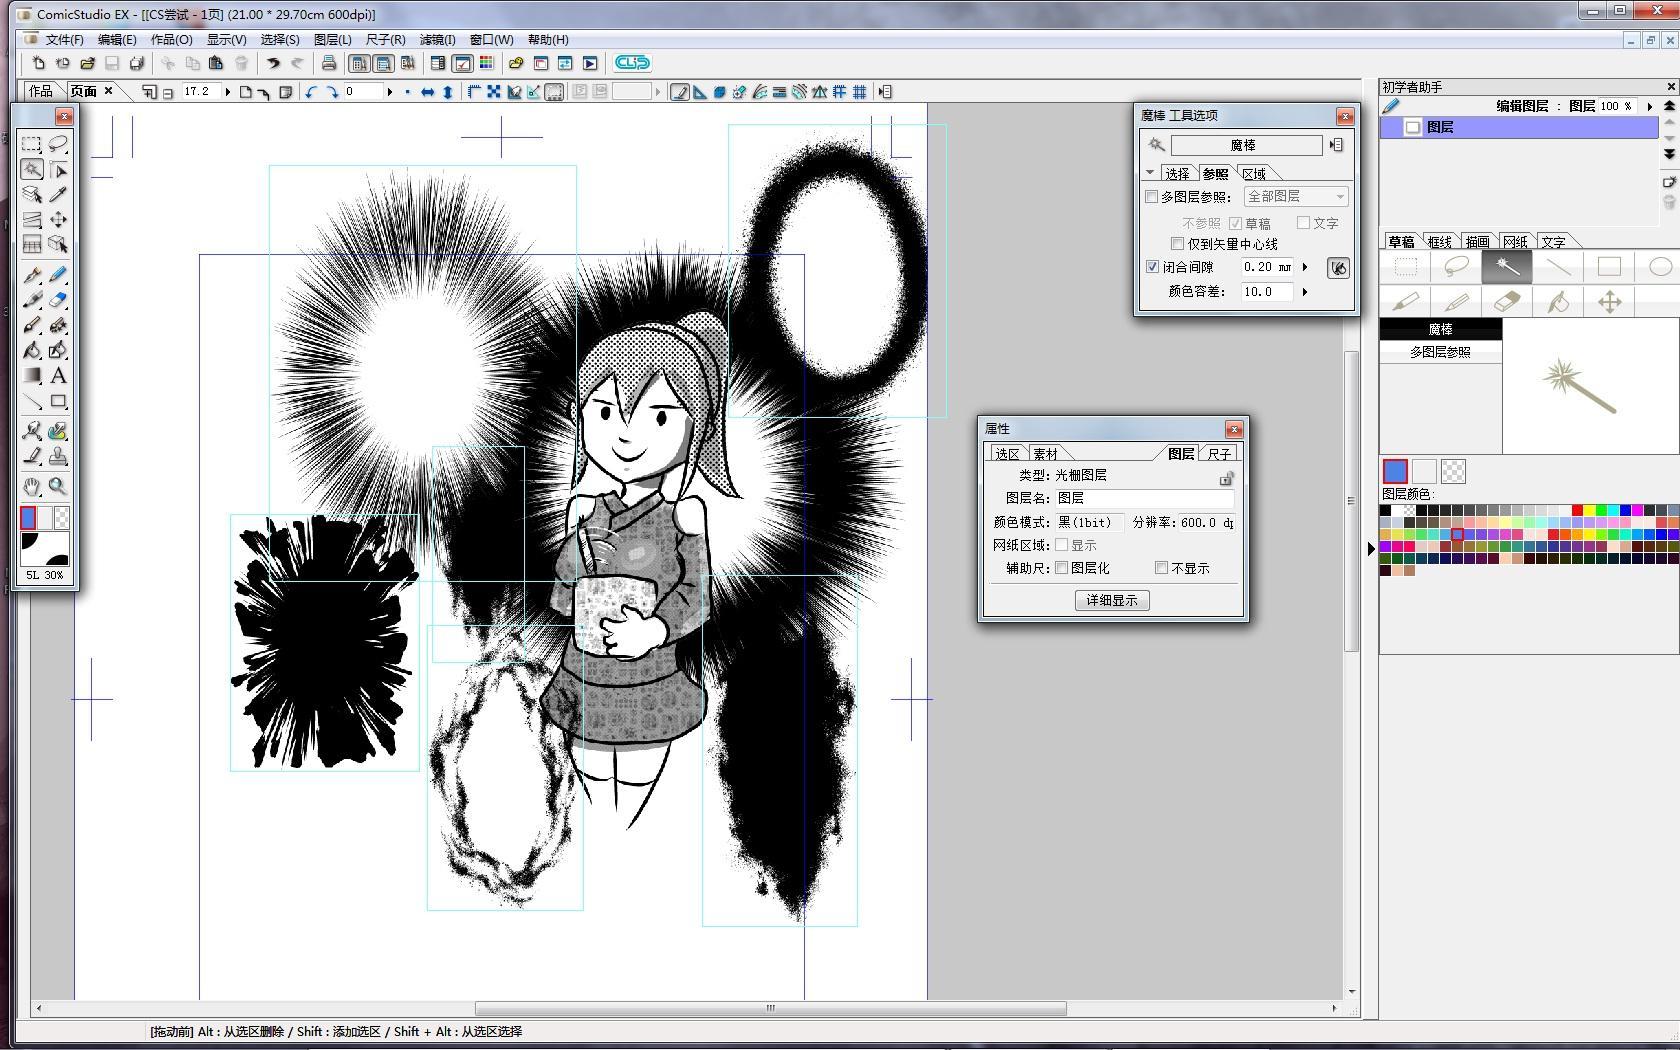Screen dimensions: 1680x1050
Task: Tick the 仅到矢量中心线 checkbox
Action: [x=1178, y=244]
